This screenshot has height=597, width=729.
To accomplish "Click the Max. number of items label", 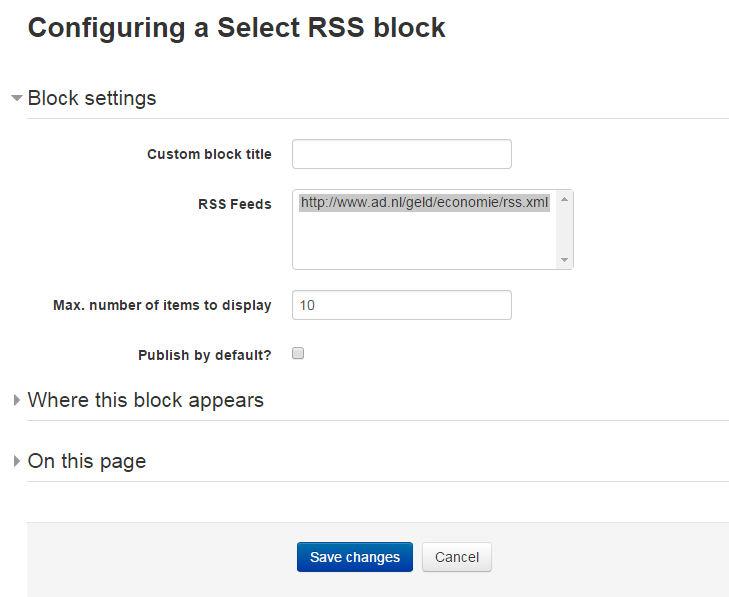I will tap(162, 305).
